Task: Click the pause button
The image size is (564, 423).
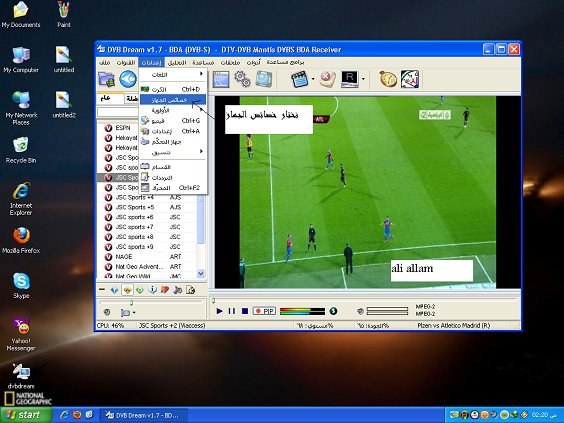Action: point(232,311)
